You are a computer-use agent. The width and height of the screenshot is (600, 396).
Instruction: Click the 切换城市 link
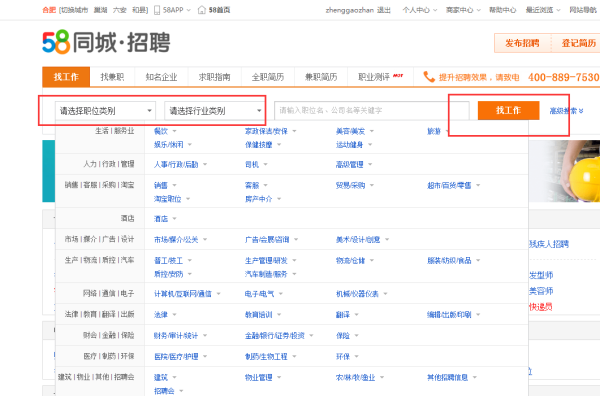(x=74, y=10)
